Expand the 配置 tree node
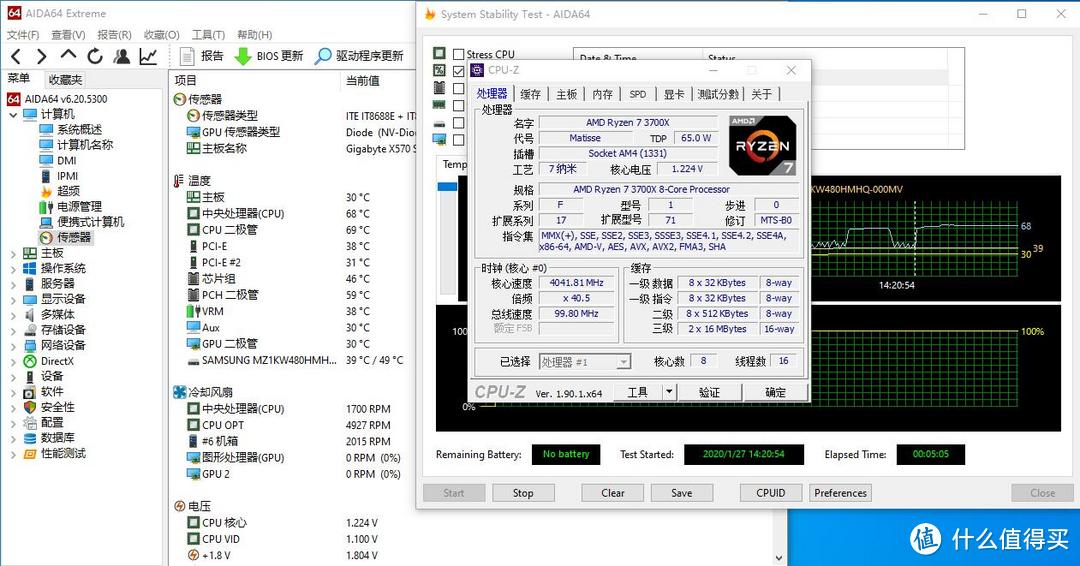This screenshot has width=1080, height=566. [13, 422]
